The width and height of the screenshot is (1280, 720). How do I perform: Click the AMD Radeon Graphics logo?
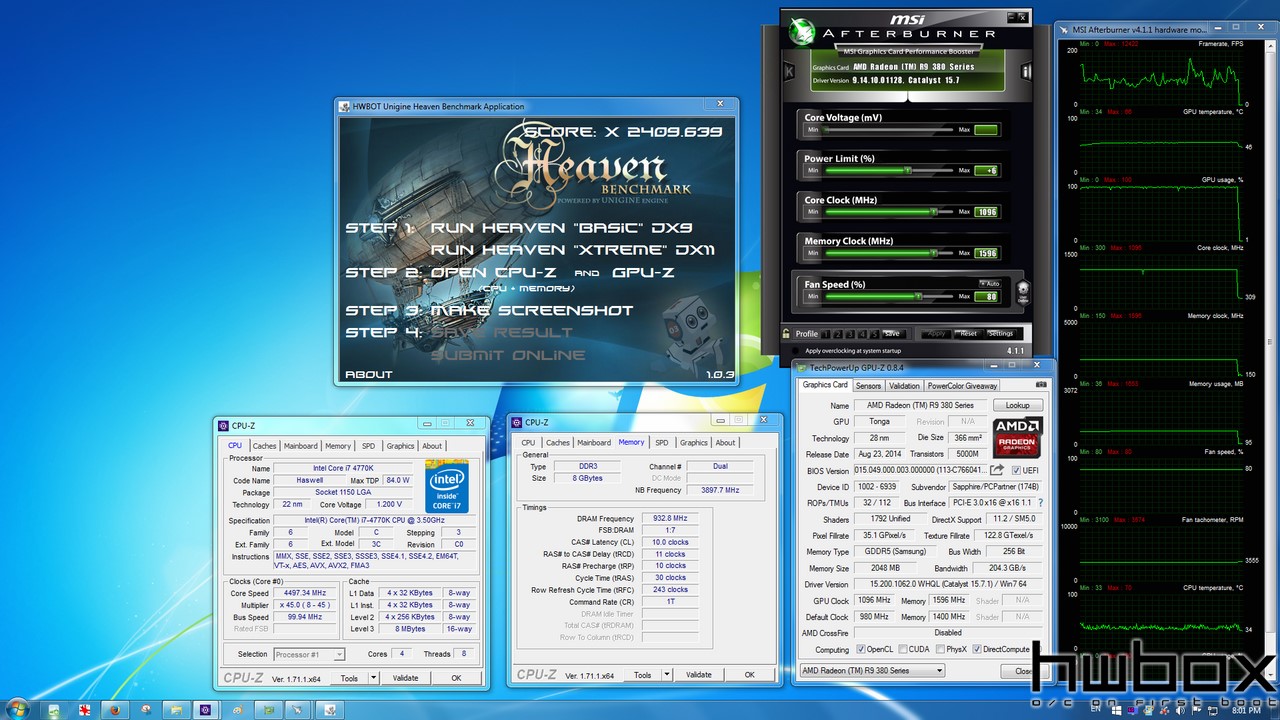pyautogui.click(x=1018, y=437)
